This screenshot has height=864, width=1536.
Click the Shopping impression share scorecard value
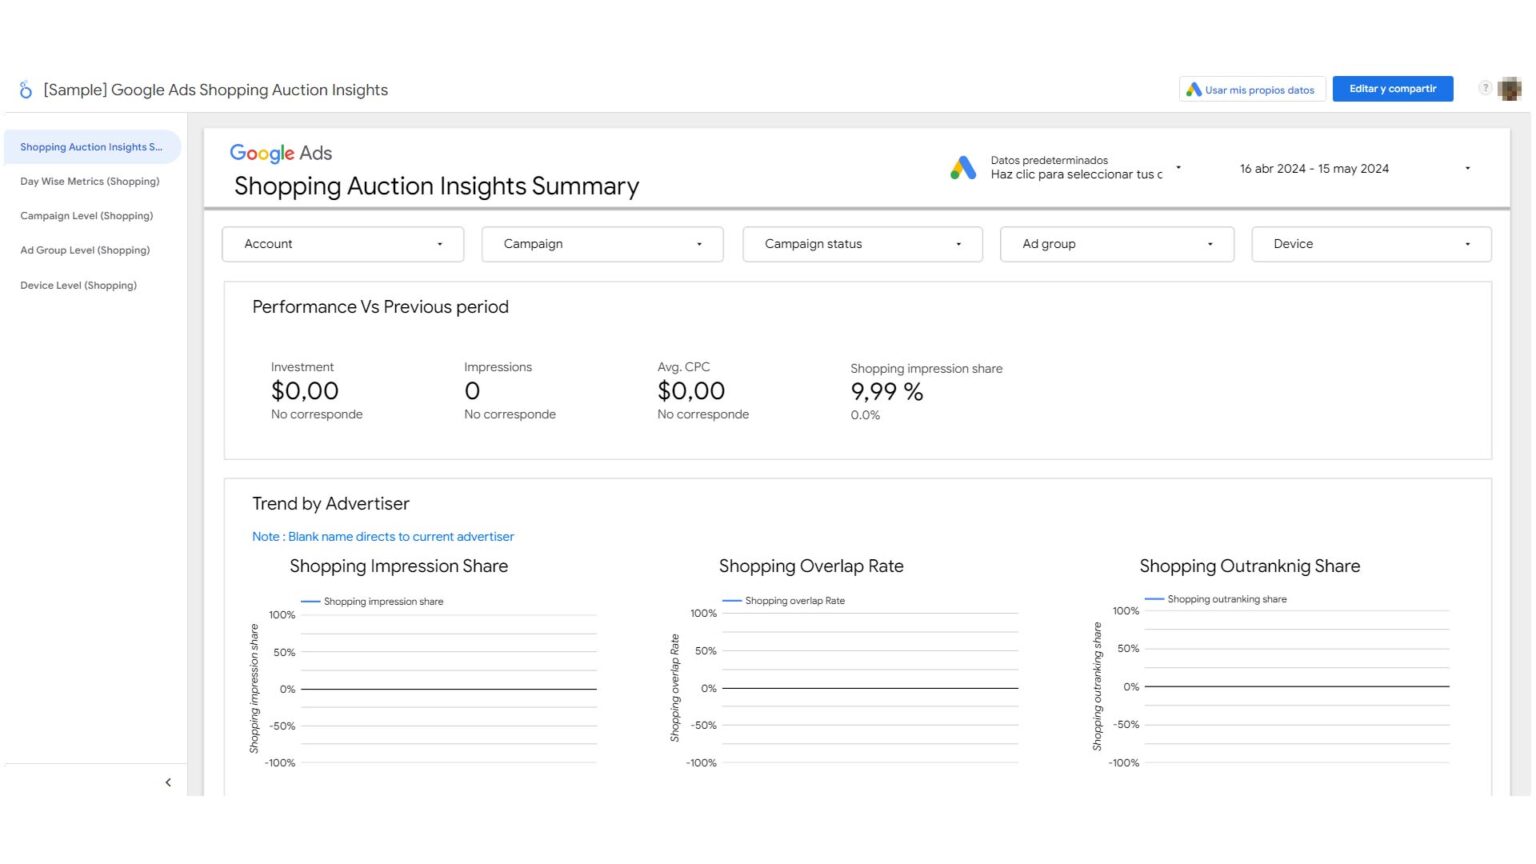[887, 392]
